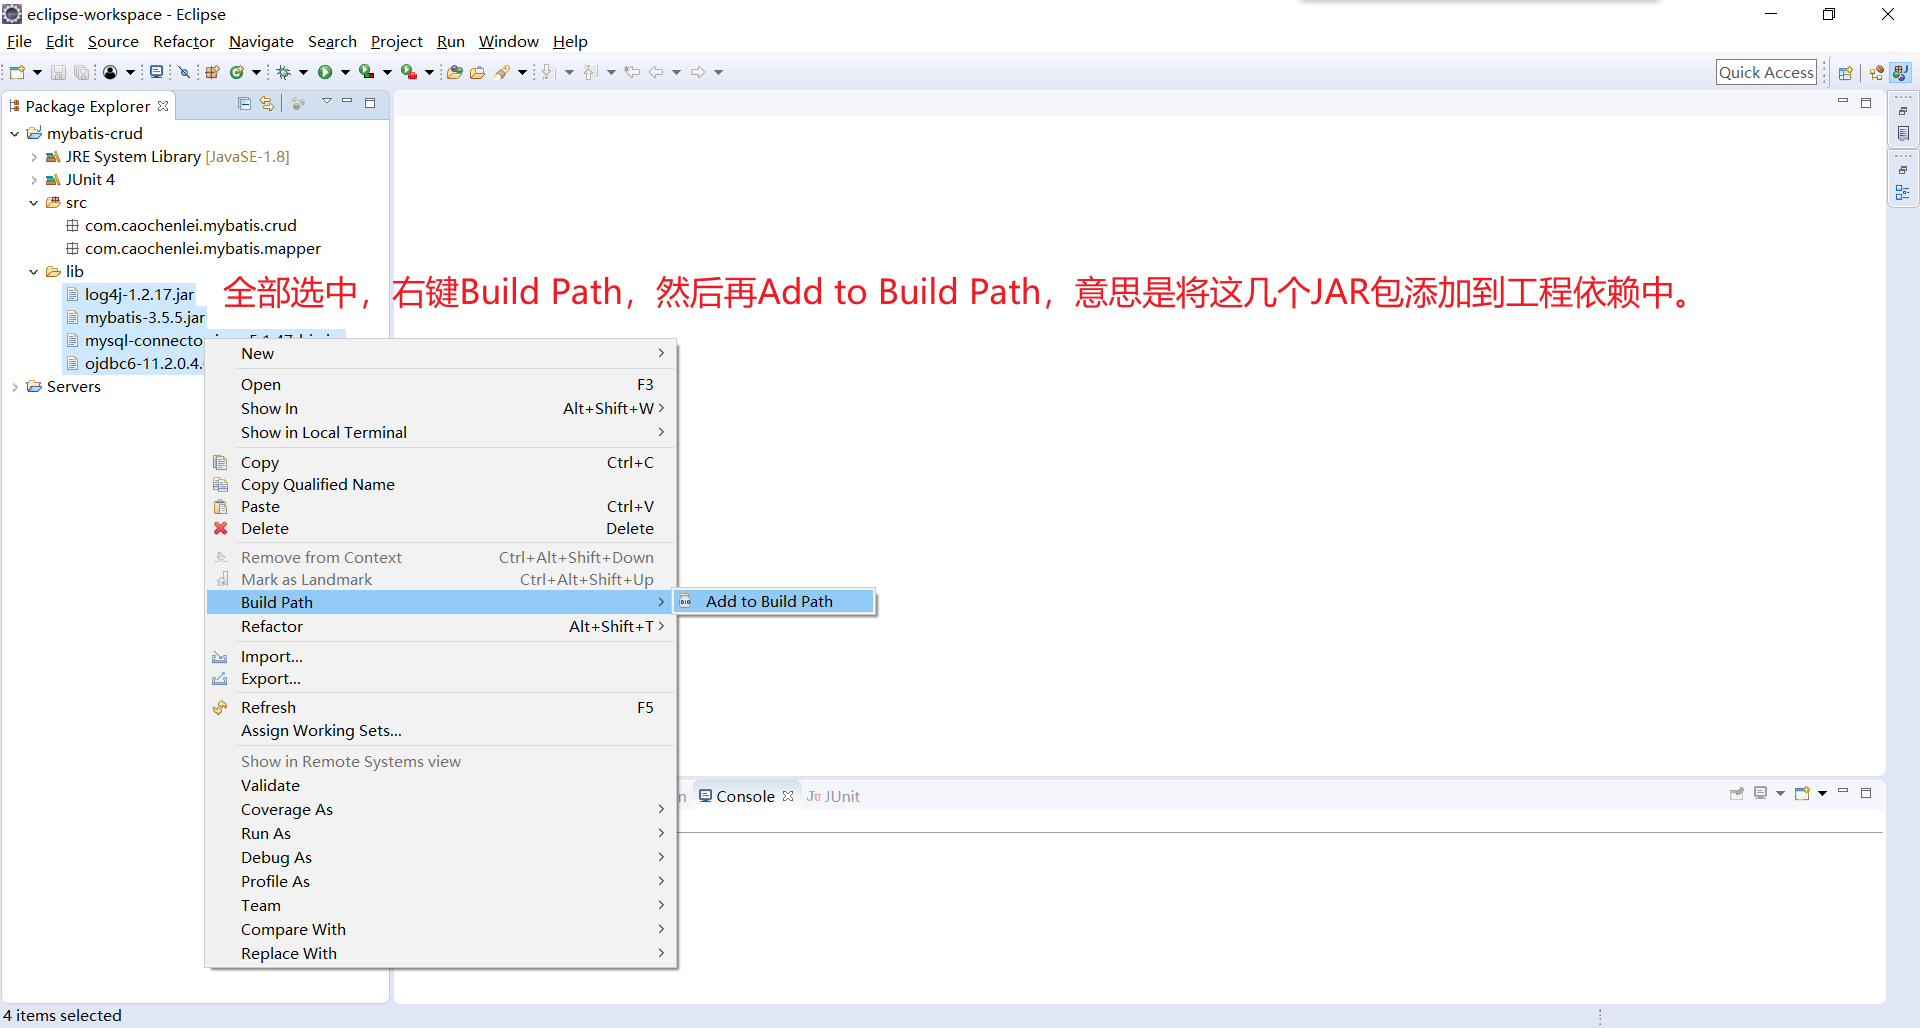Expand the Servers project node

click(14, 387)
